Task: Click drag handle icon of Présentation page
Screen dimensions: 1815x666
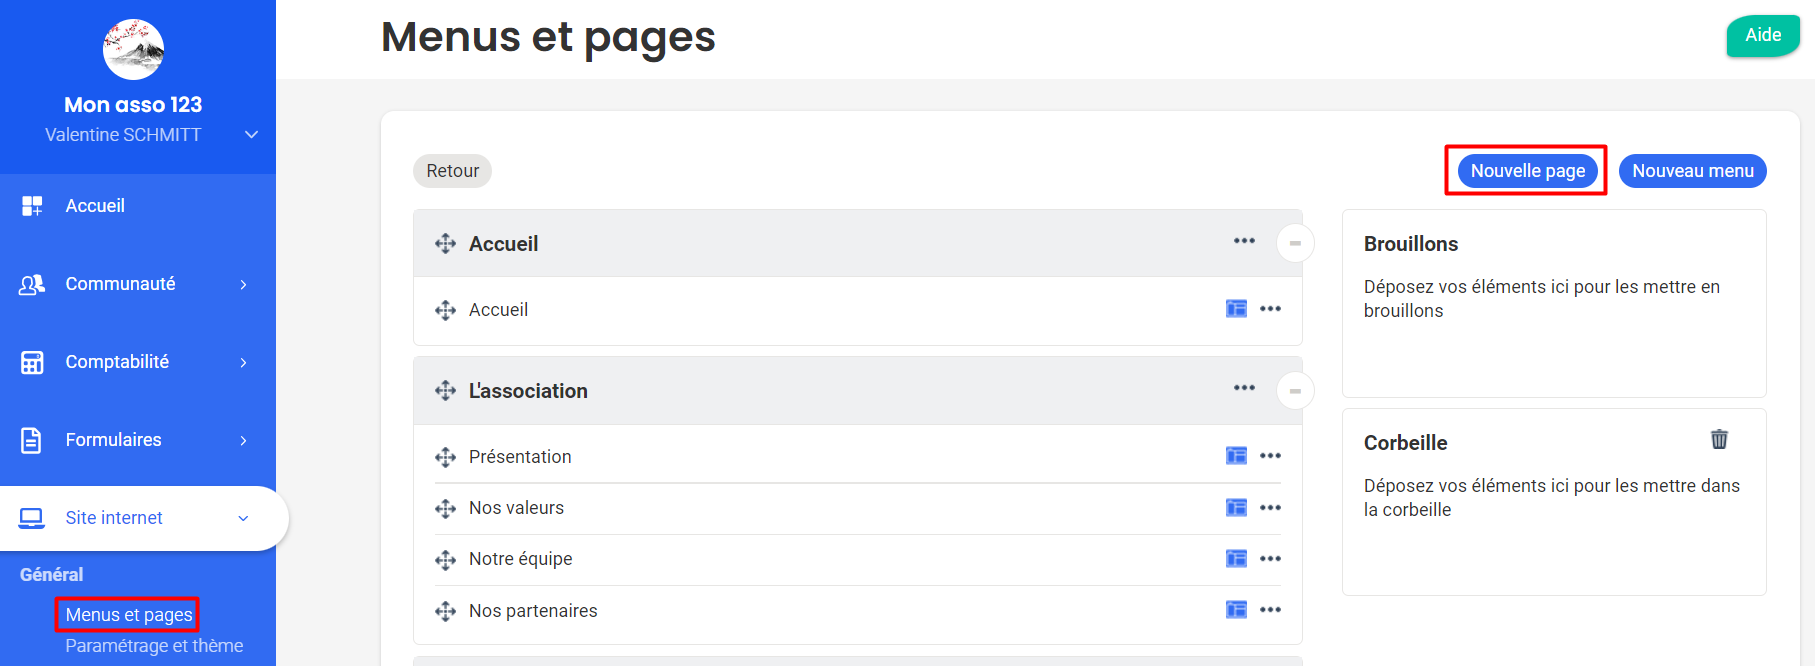Action: pyautogui.click(x=445, y=457)
